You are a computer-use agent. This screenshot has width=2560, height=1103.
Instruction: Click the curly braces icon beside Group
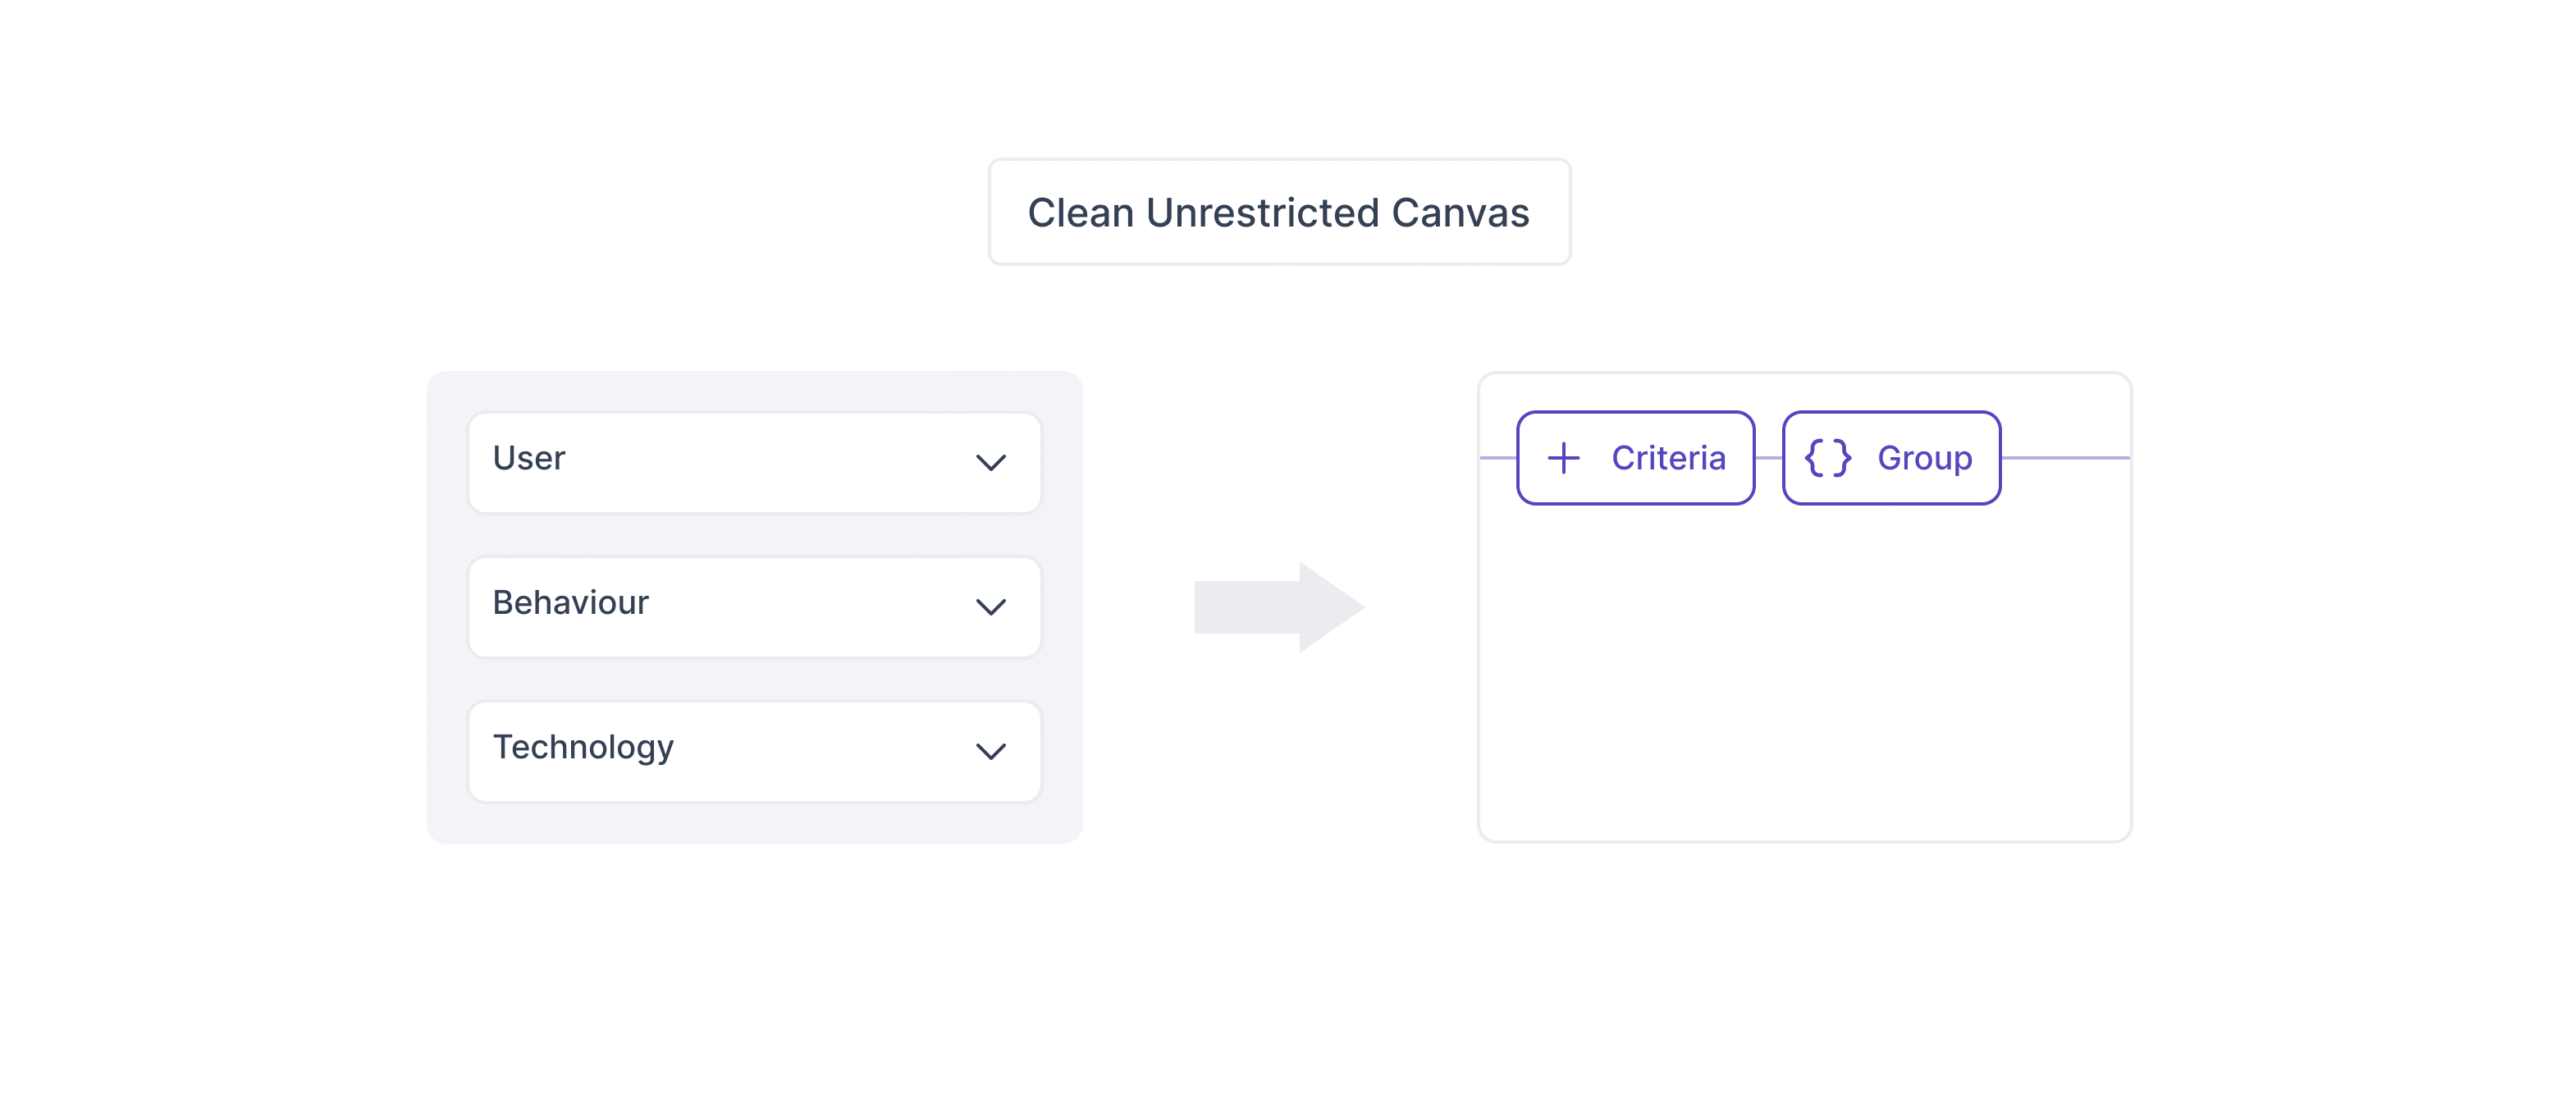1826,458
